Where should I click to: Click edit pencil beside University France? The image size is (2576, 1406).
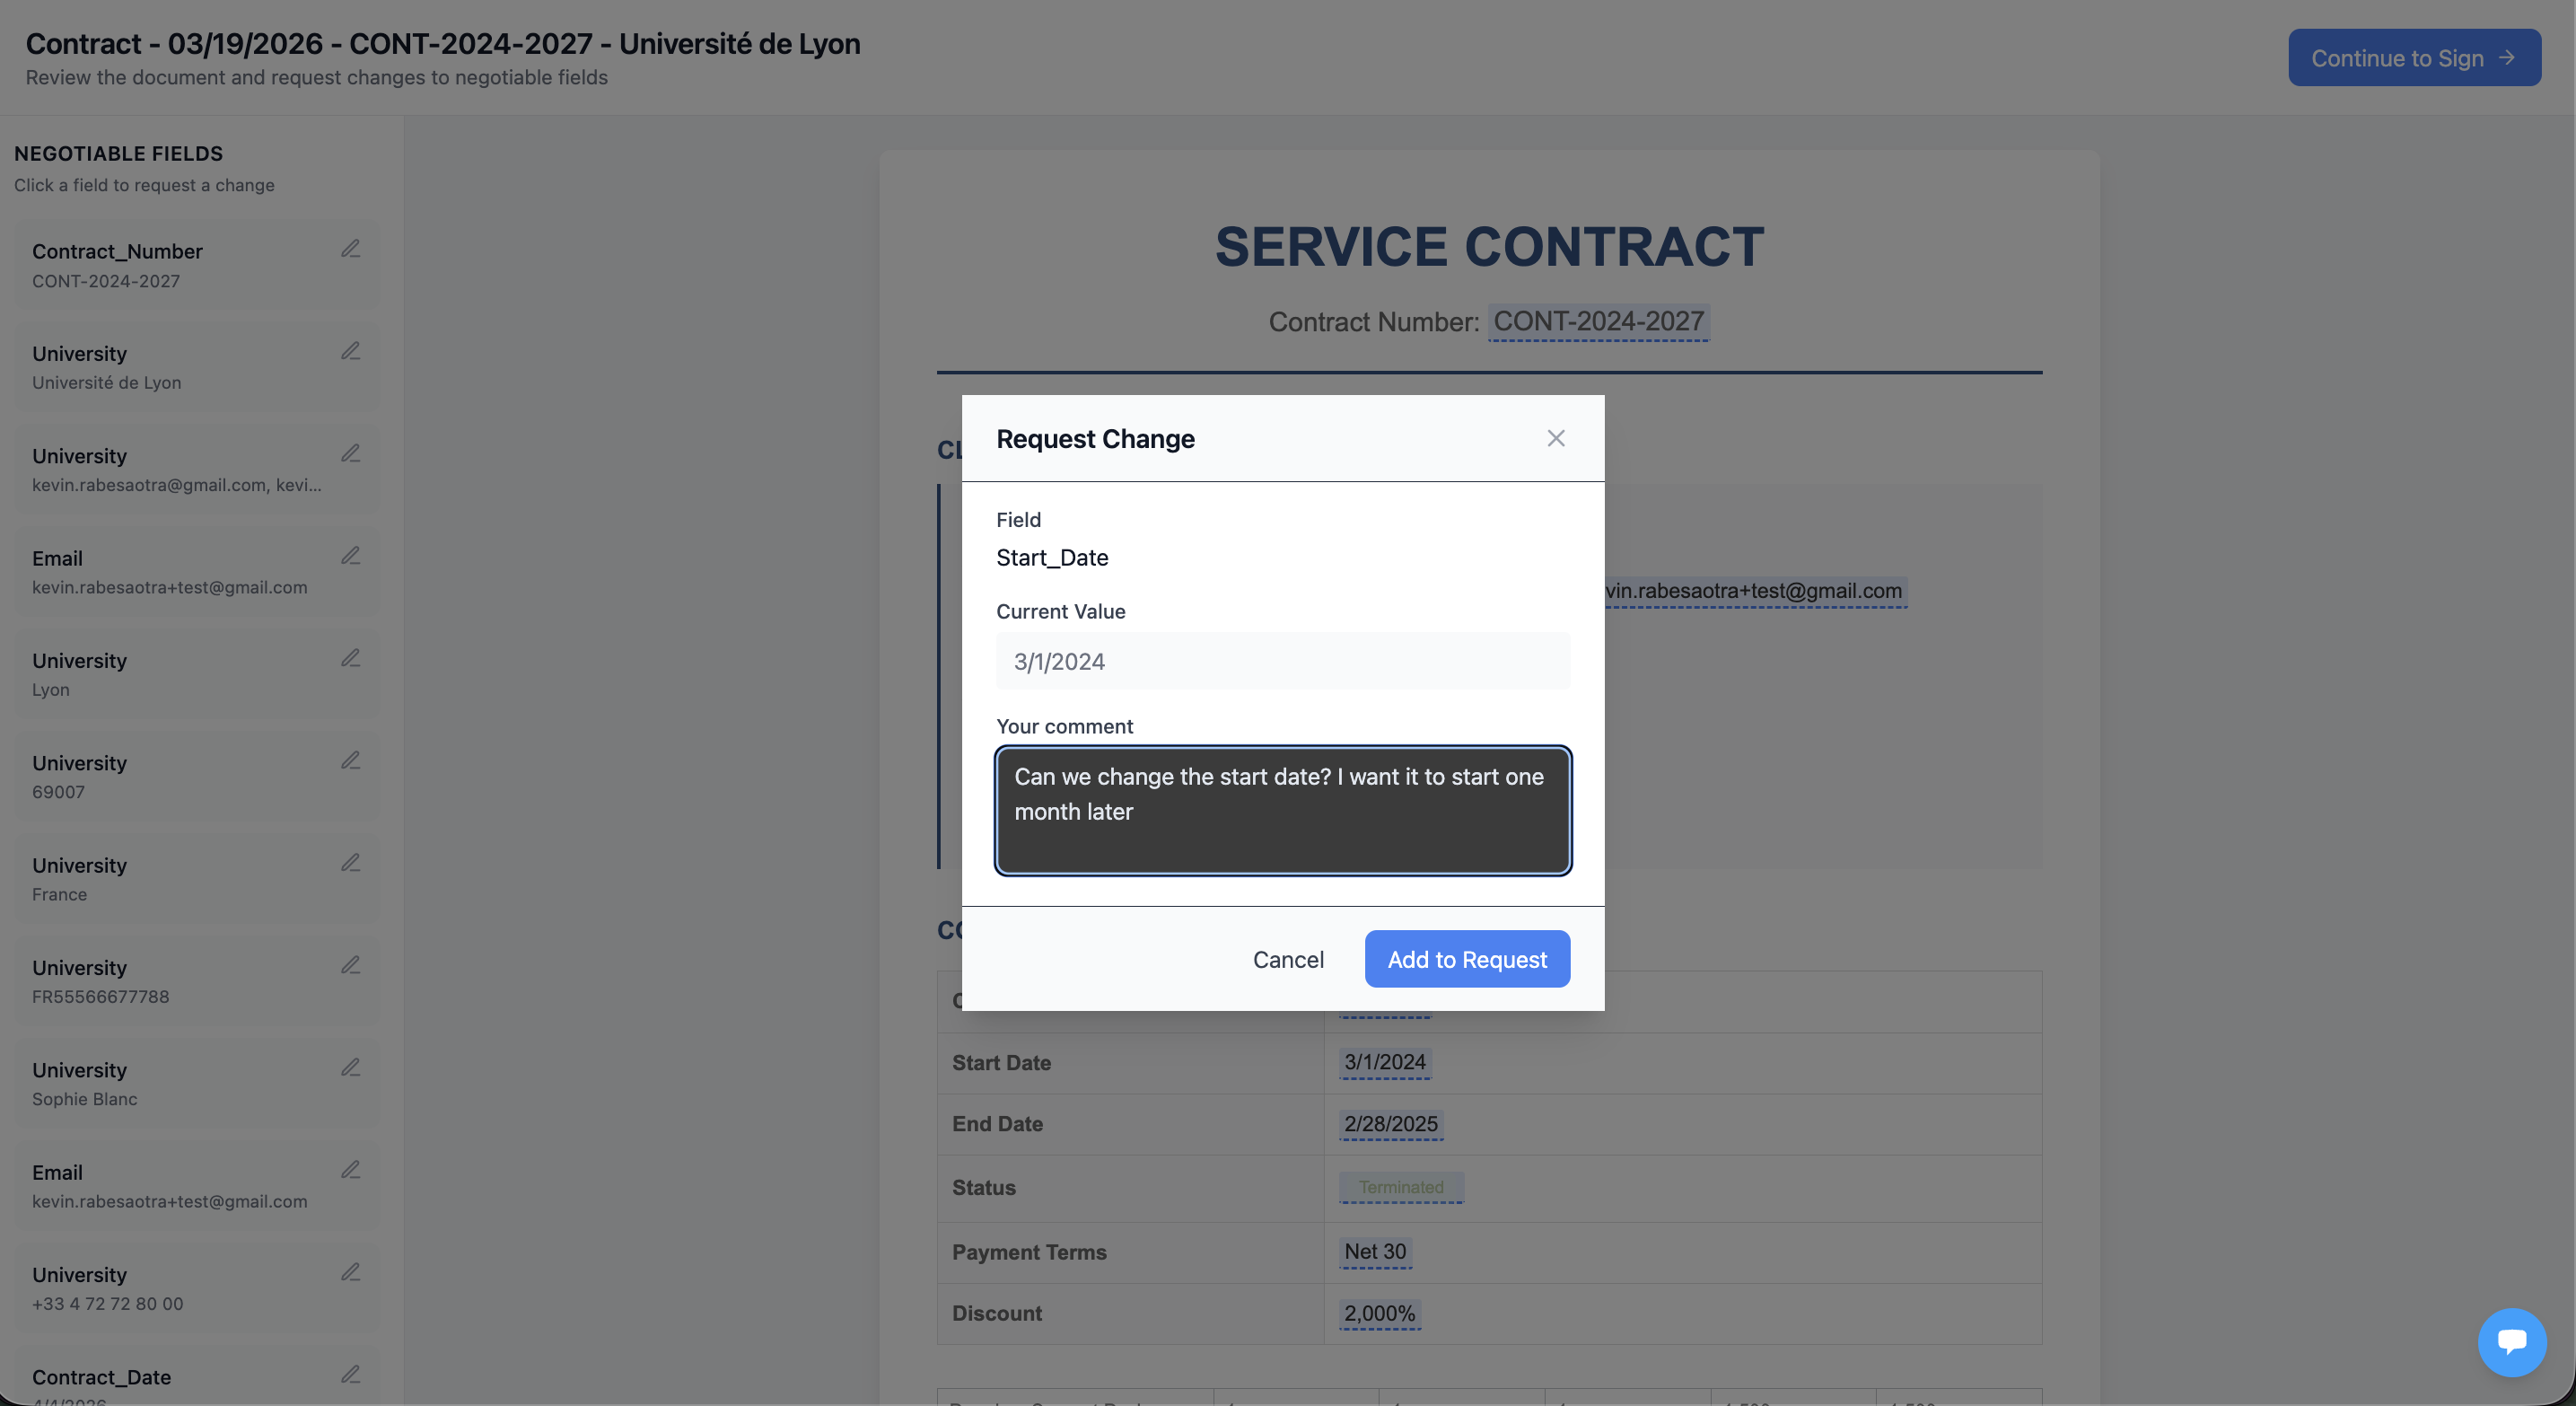coord(350,863)
